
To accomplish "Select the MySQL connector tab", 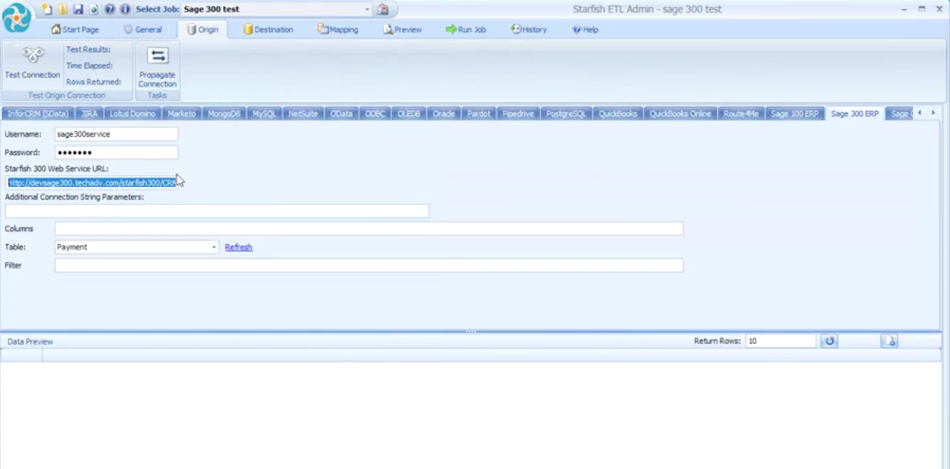I will pos(264,114).
